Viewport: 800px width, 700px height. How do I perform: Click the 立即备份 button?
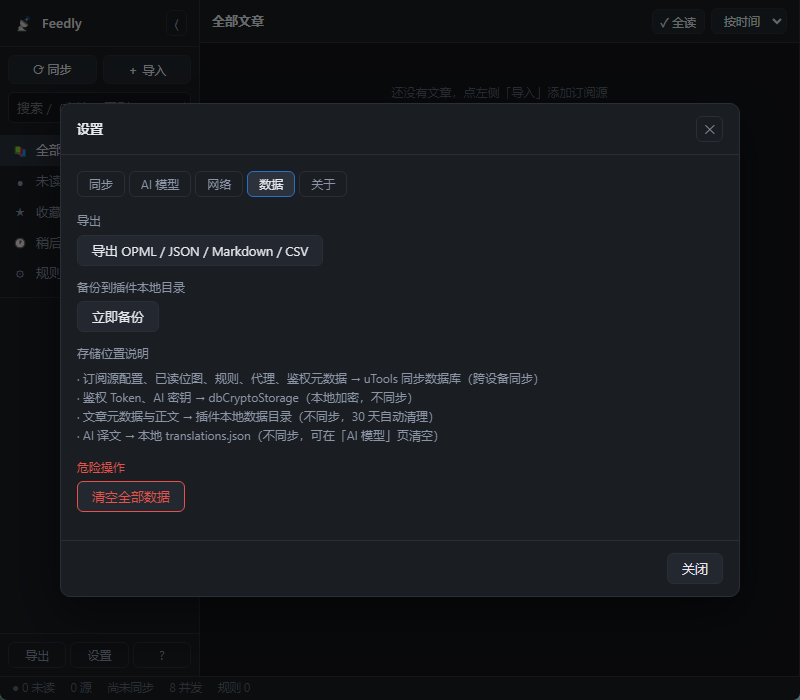click(x=118, y=317)
